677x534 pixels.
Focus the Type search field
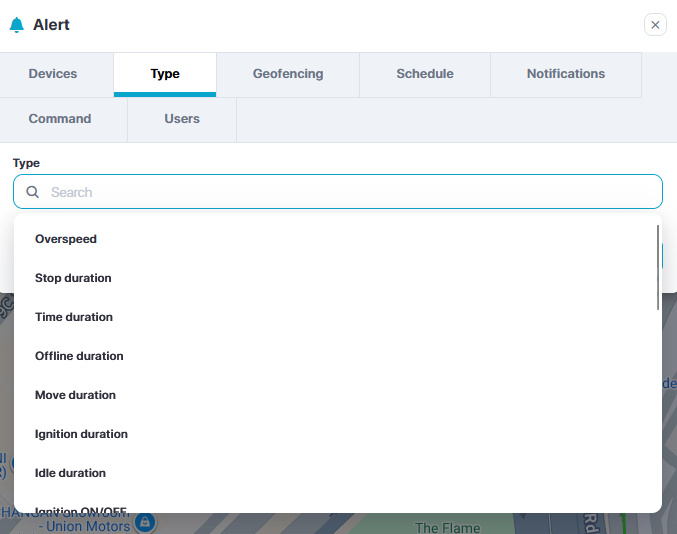(x=350, y=192)
